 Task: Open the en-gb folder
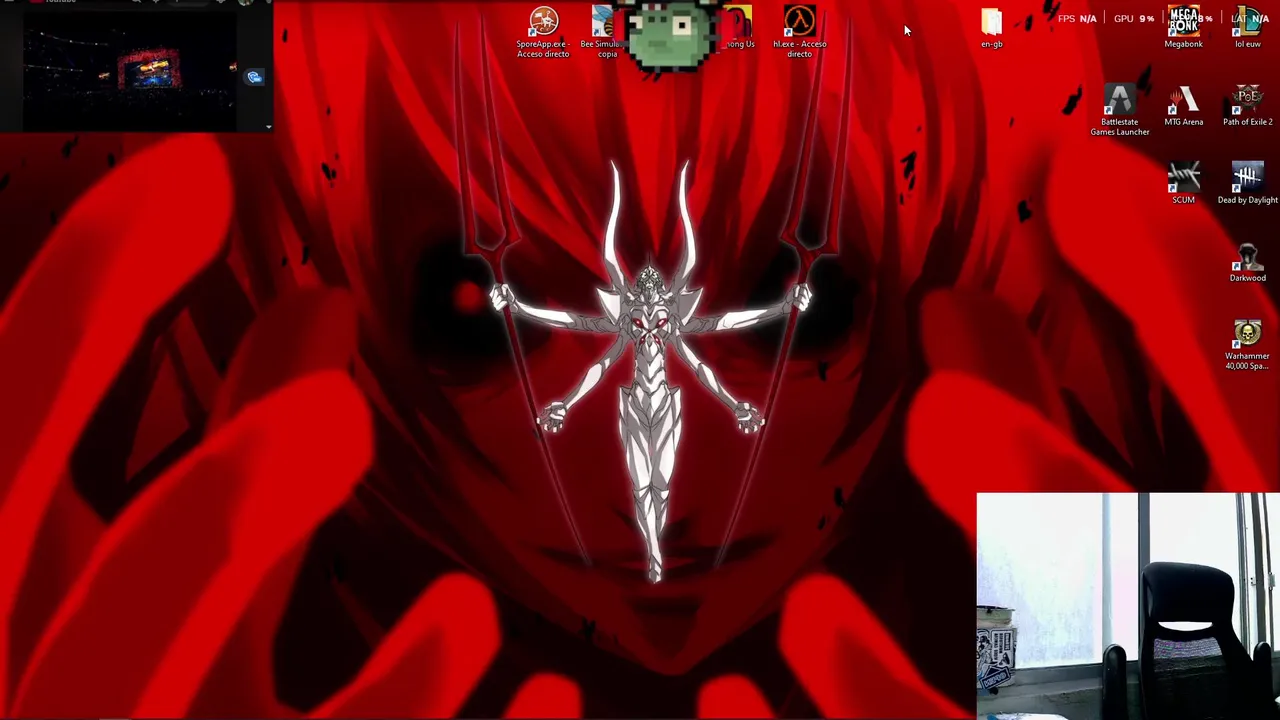click(x=991, y=28)
